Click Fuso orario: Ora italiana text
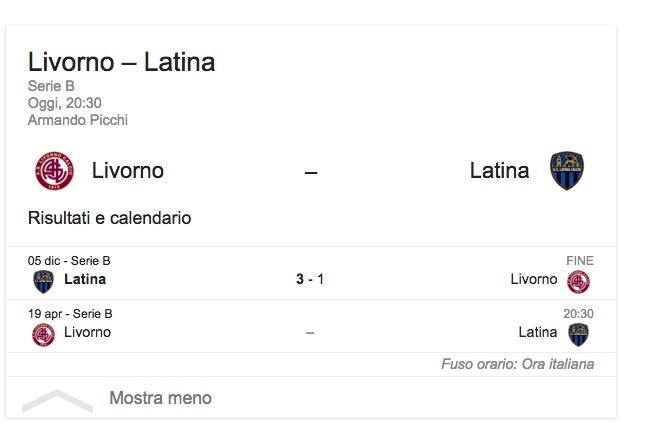Viewport: 657px width, 438px height. (x=517, y=364)
